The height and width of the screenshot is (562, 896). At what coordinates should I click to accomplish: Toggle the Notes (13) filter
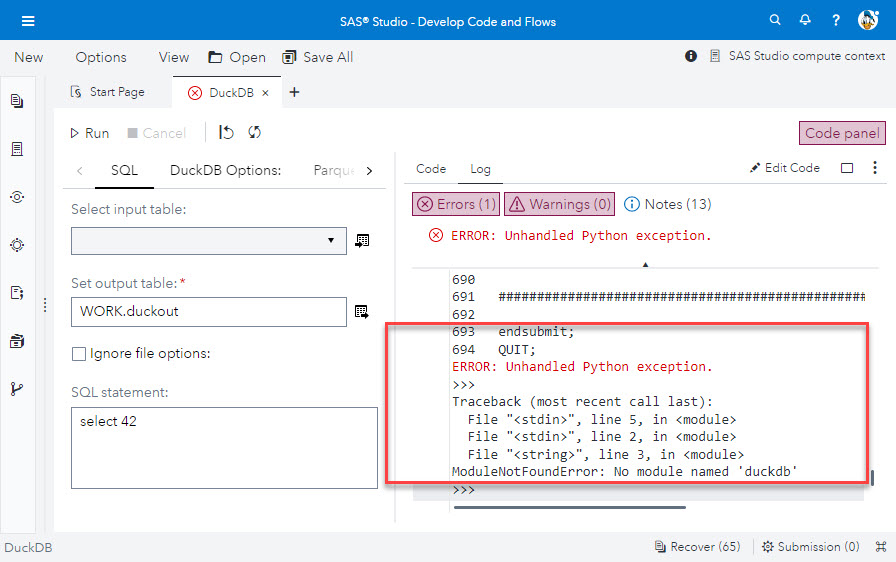(667, 204)
